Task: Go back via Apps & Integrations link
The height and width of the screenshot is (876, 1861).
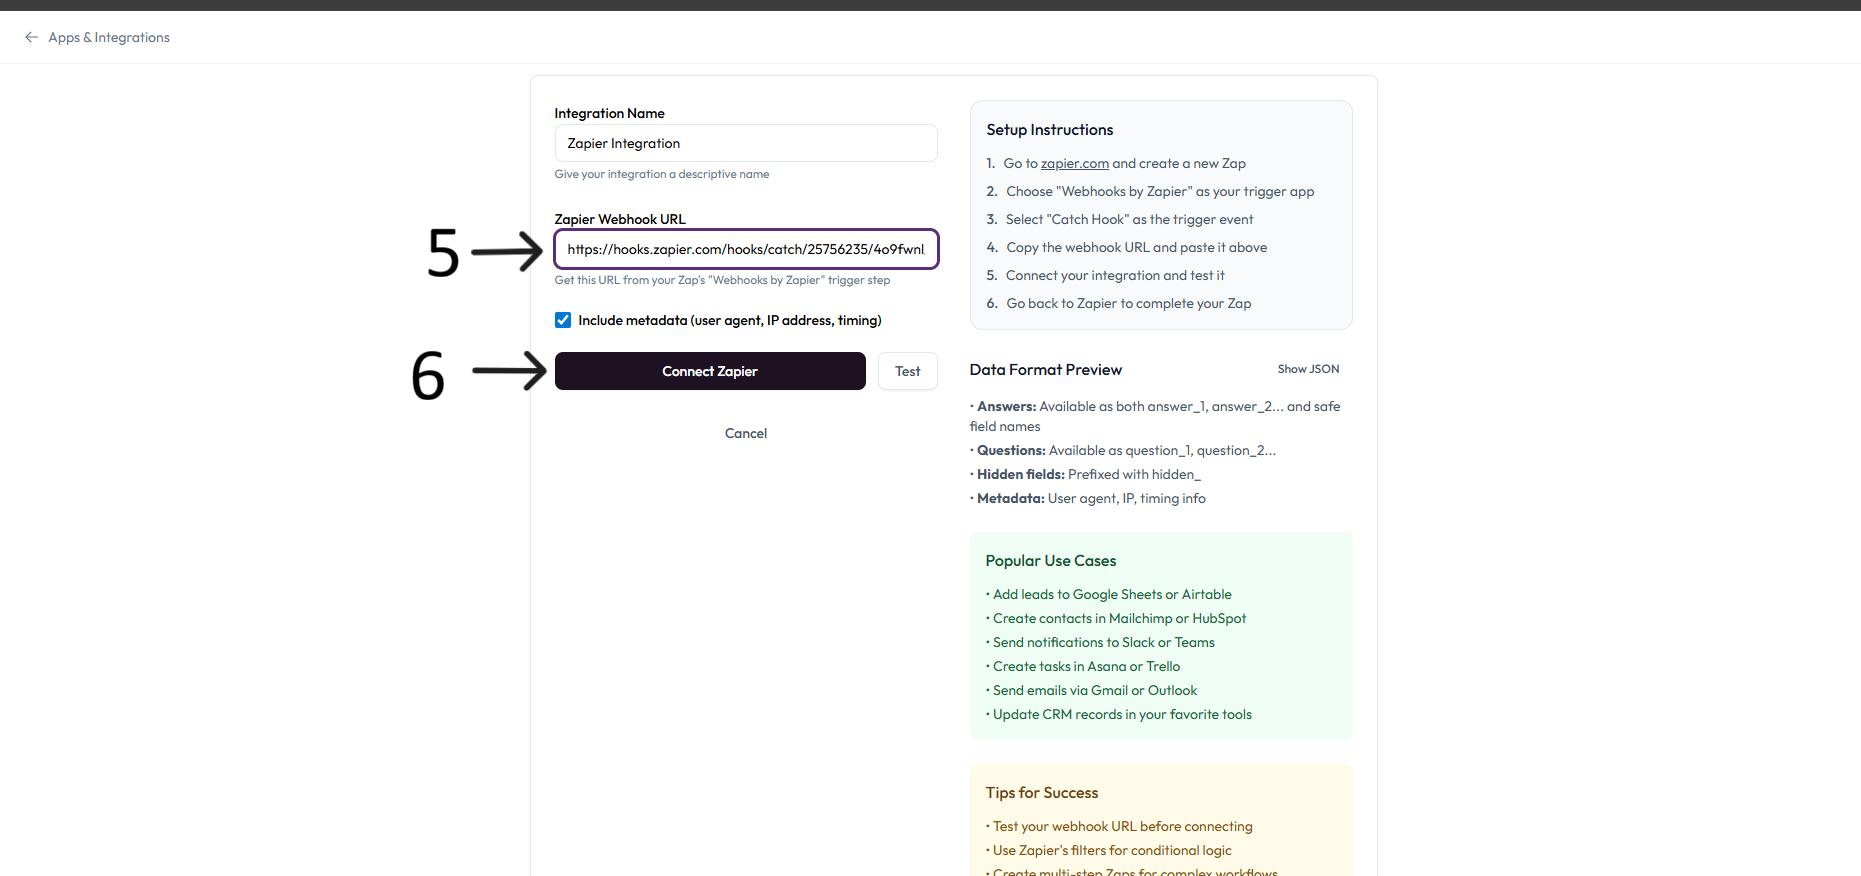Action: (x=109, y=37)
